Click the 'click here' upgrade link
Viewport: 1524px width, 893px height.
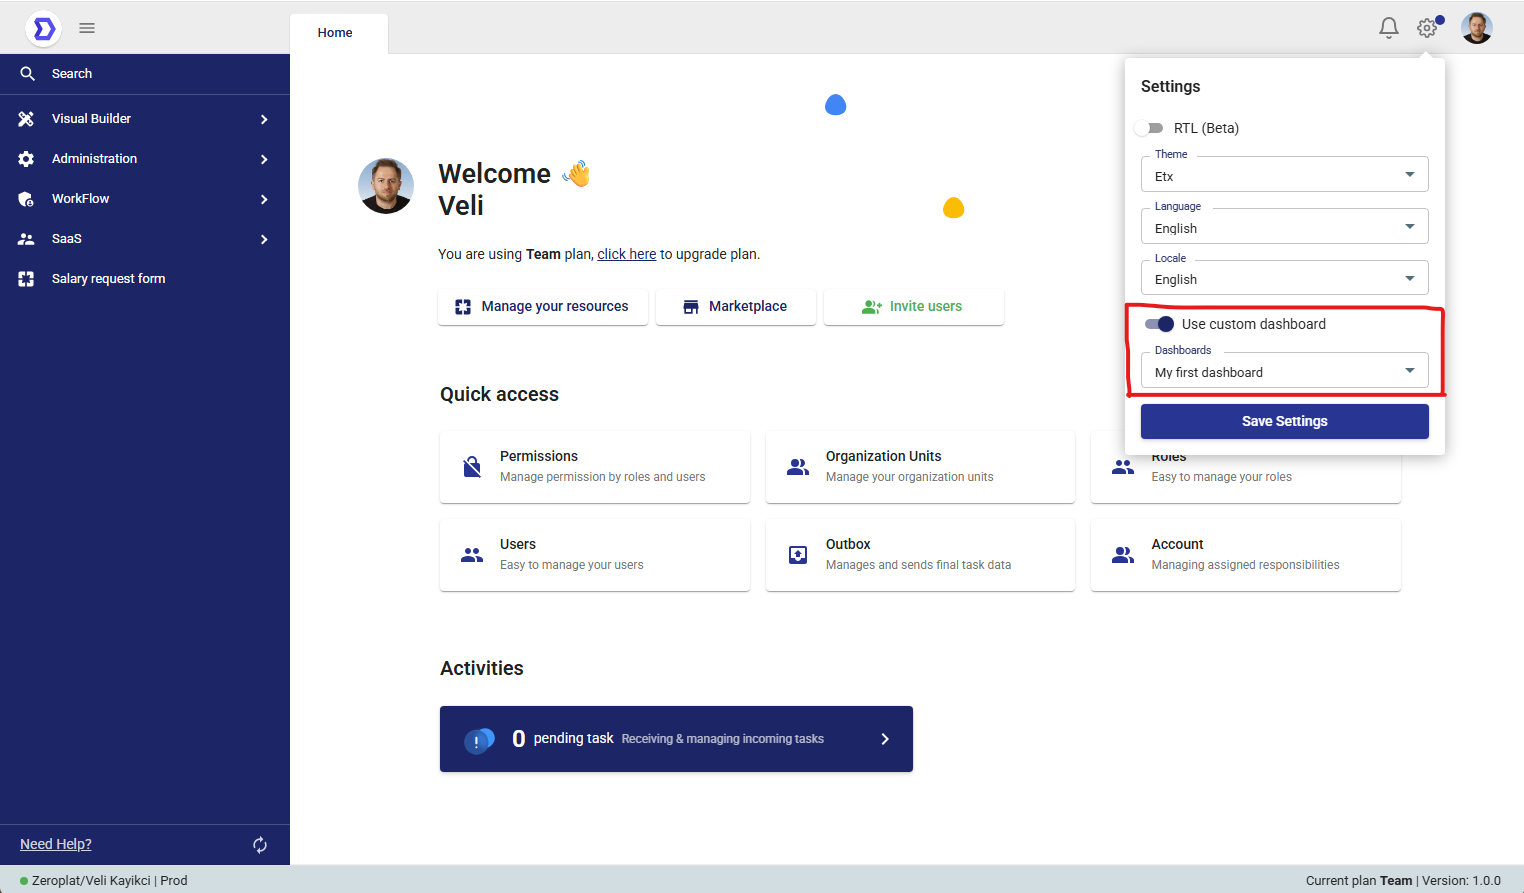tap(626, 254)
